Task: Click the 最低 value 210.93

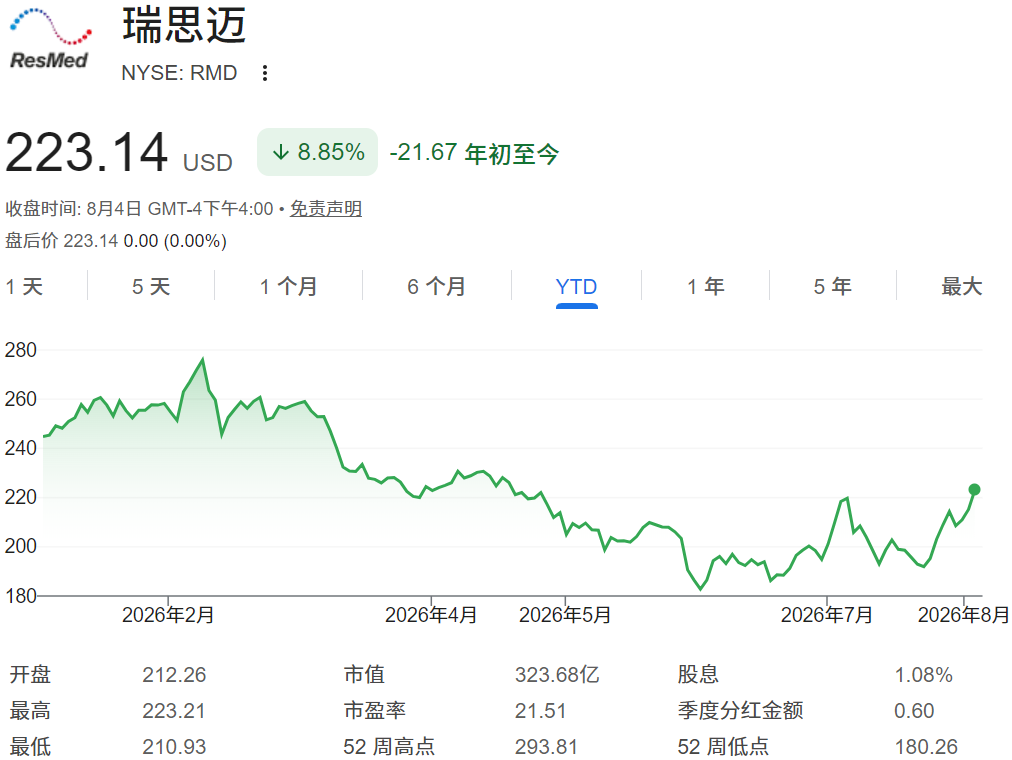Action: [x=174, y=747]
